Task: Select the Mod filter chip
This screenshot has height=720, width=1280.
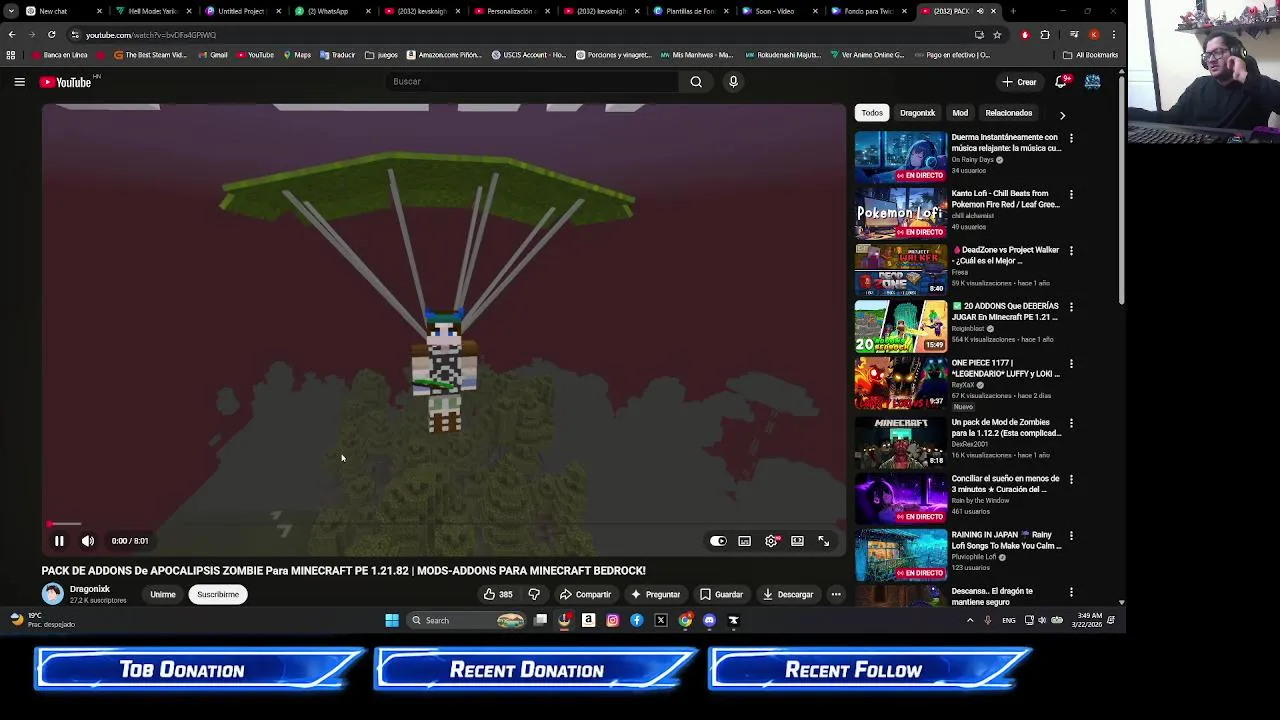Action: (960, 113)
